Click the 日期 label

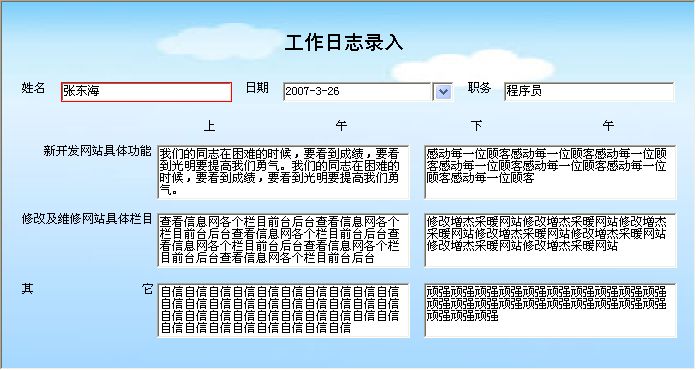click(257, 88)
